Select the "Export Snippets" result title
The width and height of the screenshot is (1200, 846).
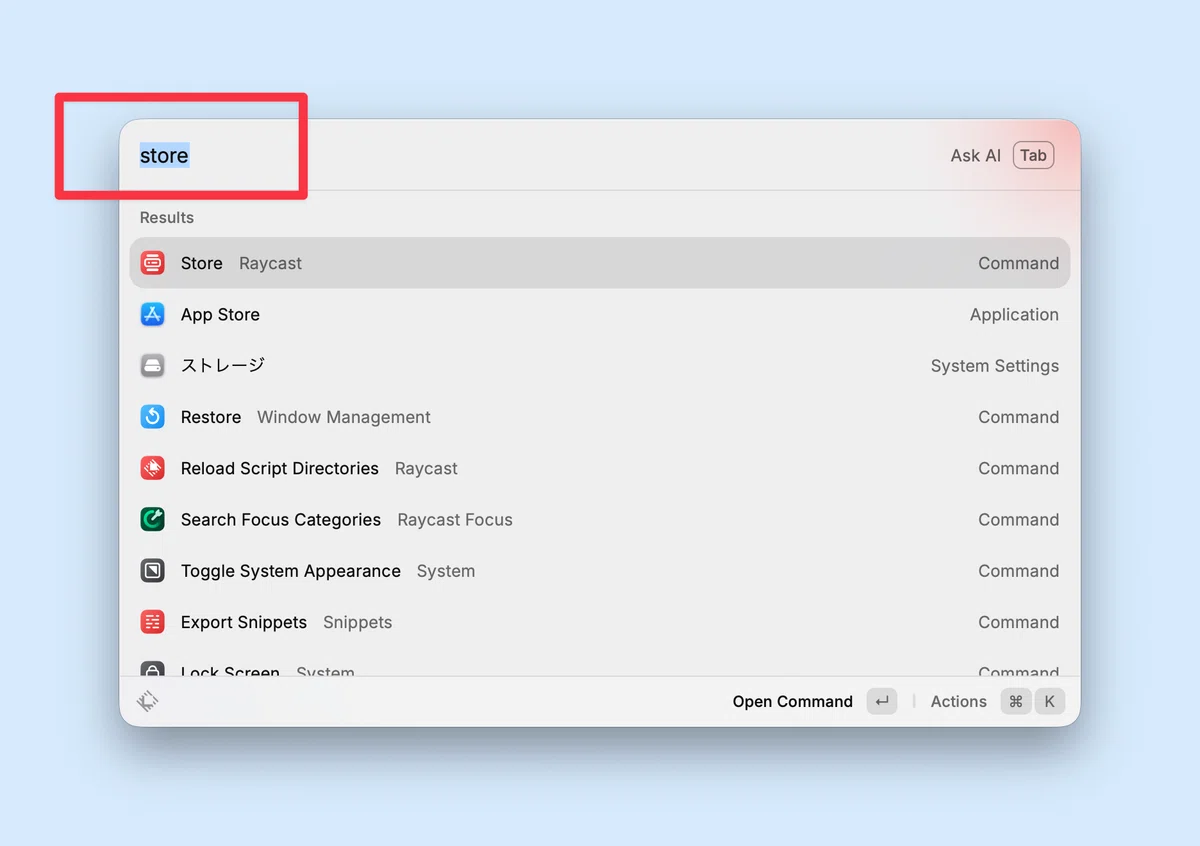click(244, 622)
